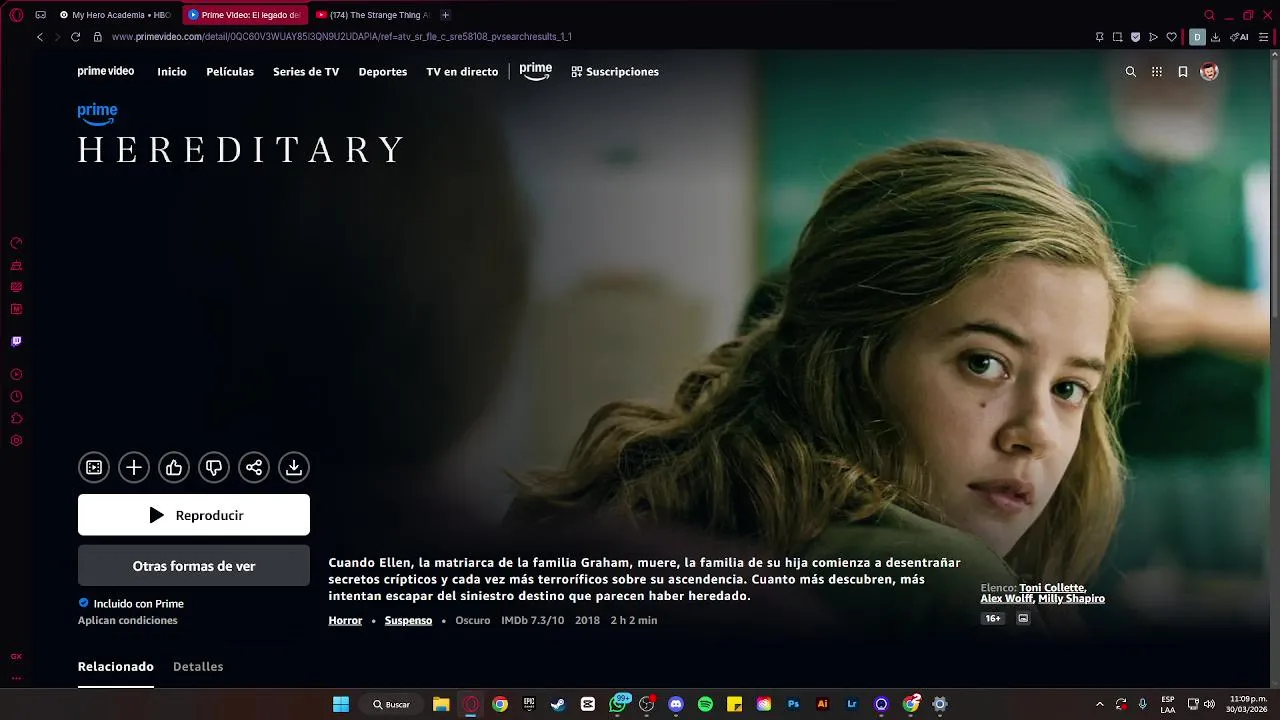
Task: Click the thumbs-down dislike icon
Action: pos(214,467)
